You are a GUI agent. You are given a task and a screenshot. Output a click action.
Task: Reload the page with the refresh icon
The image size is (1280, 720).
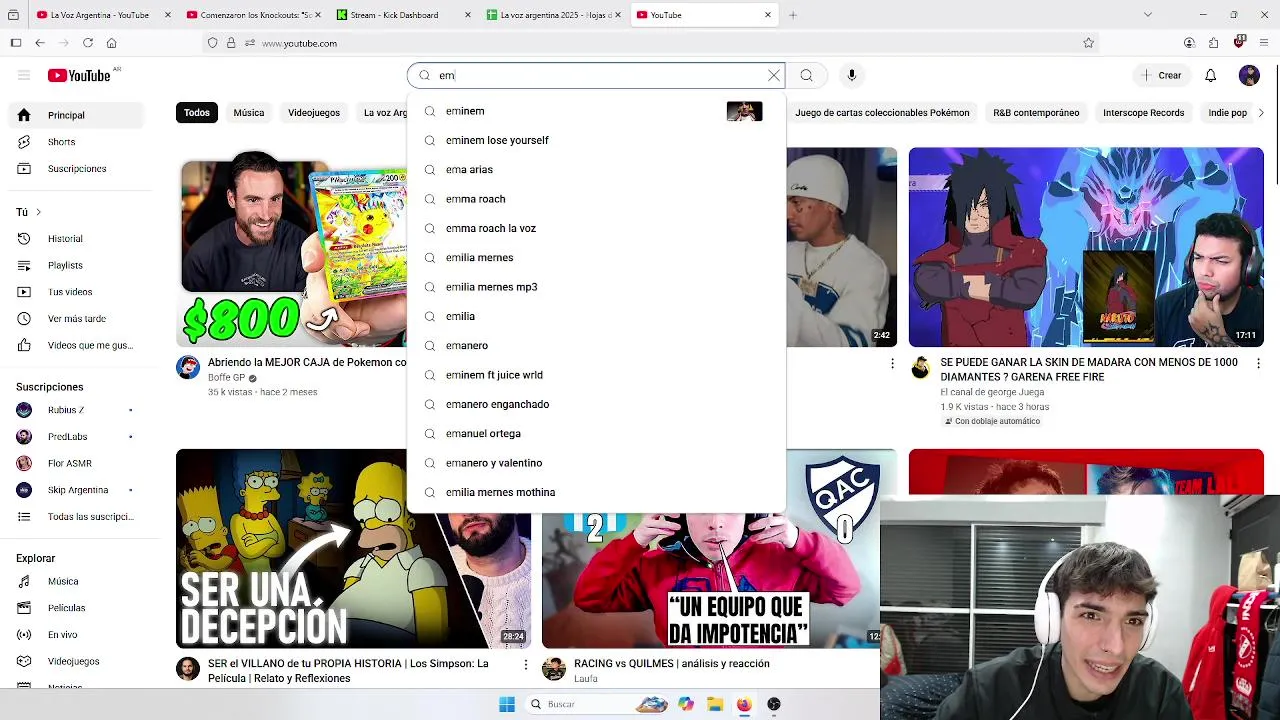pyautogui.click(x=88, y=43)
